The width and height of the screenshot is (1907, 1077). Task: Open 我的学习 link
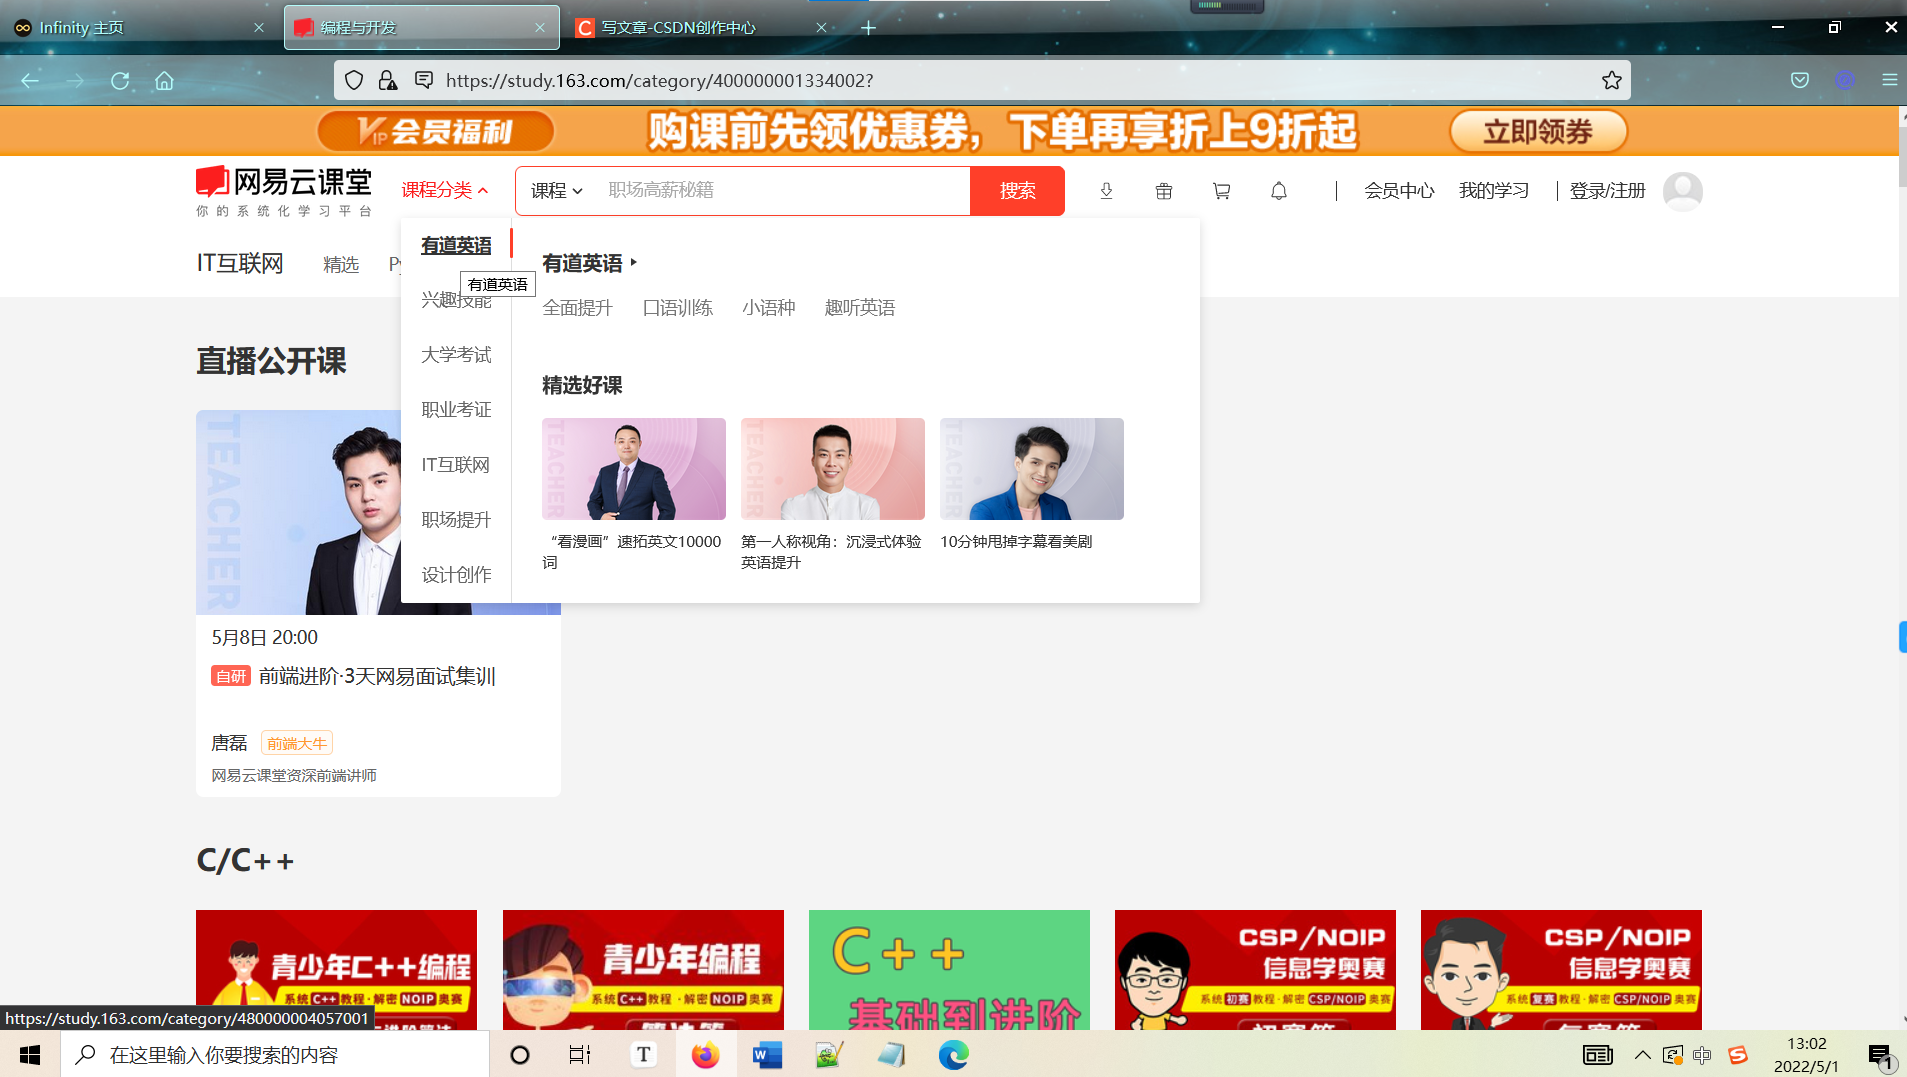pyautogui.click(x=1494, y=190)
